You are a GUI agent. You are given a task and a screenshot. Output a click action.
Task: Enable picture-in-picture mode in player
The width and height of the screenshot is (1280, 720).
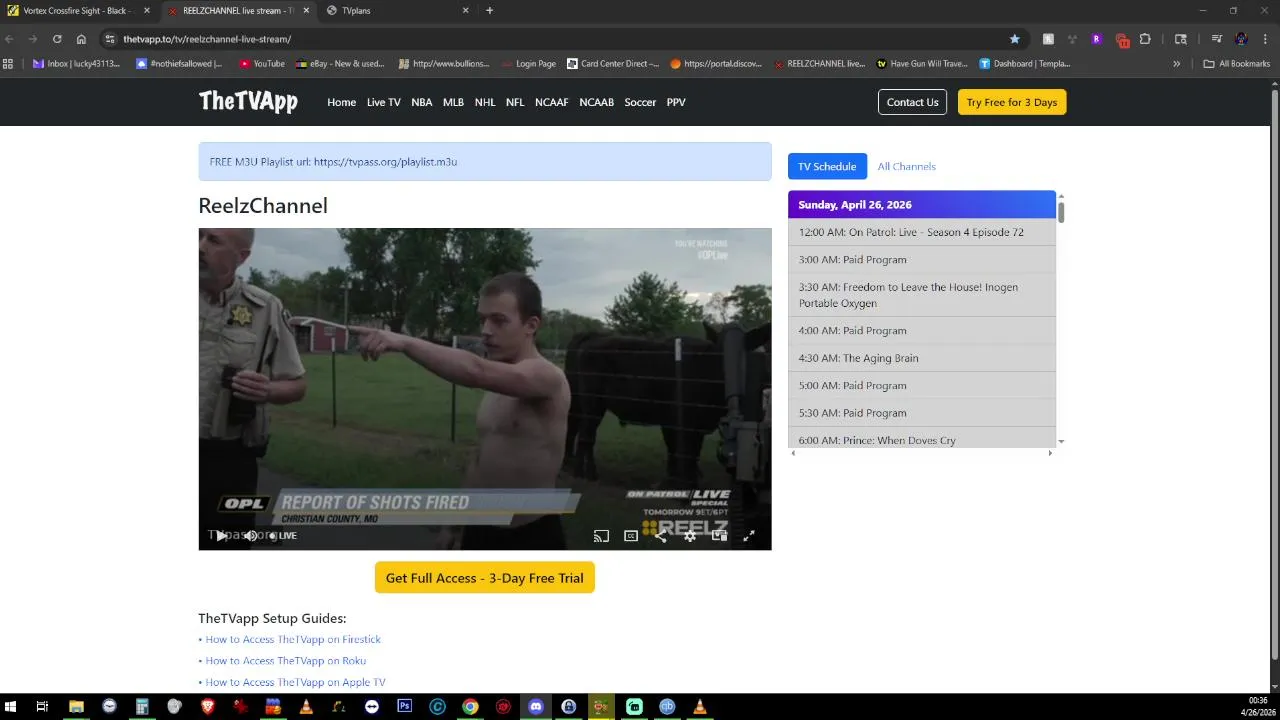[x=719, y=536]
